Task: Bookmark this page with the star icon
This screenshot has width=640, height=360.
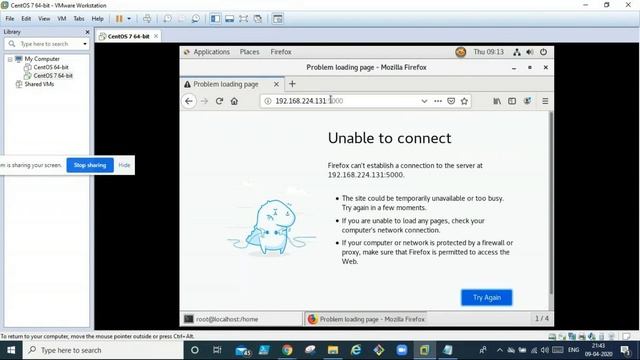Action: coord(464,101)
